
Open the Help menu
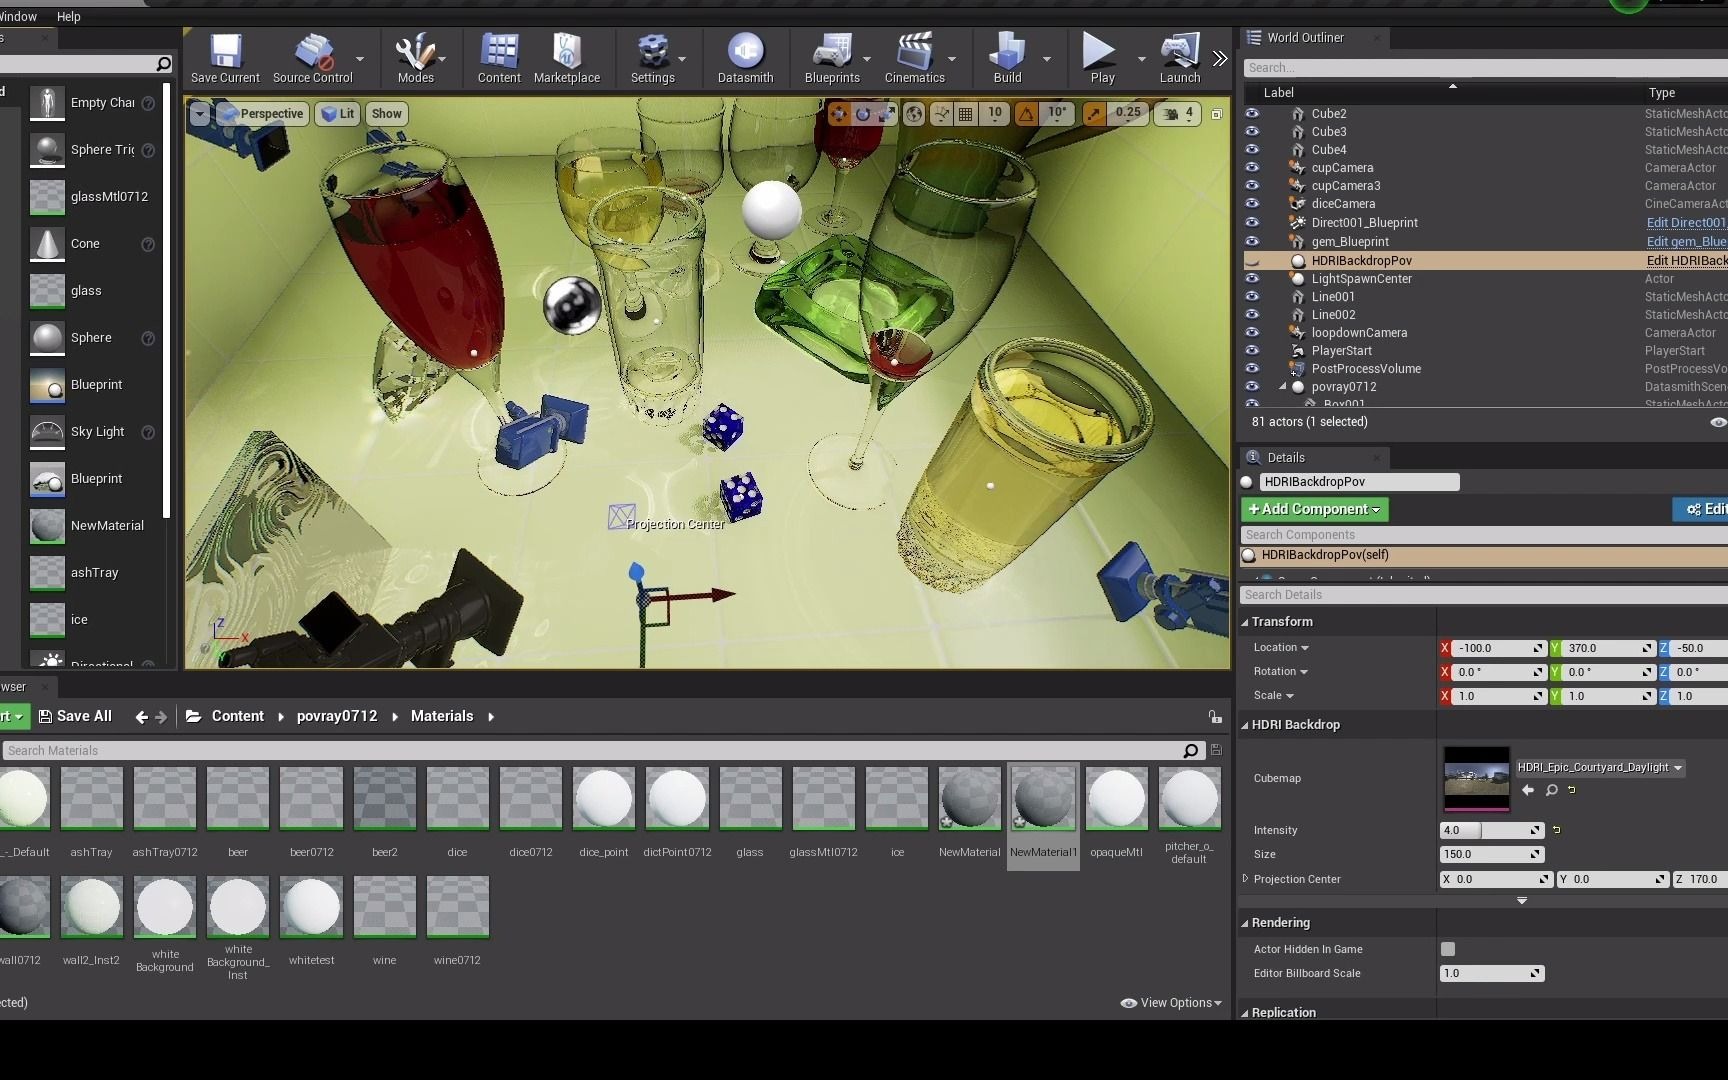click(69, 16)
